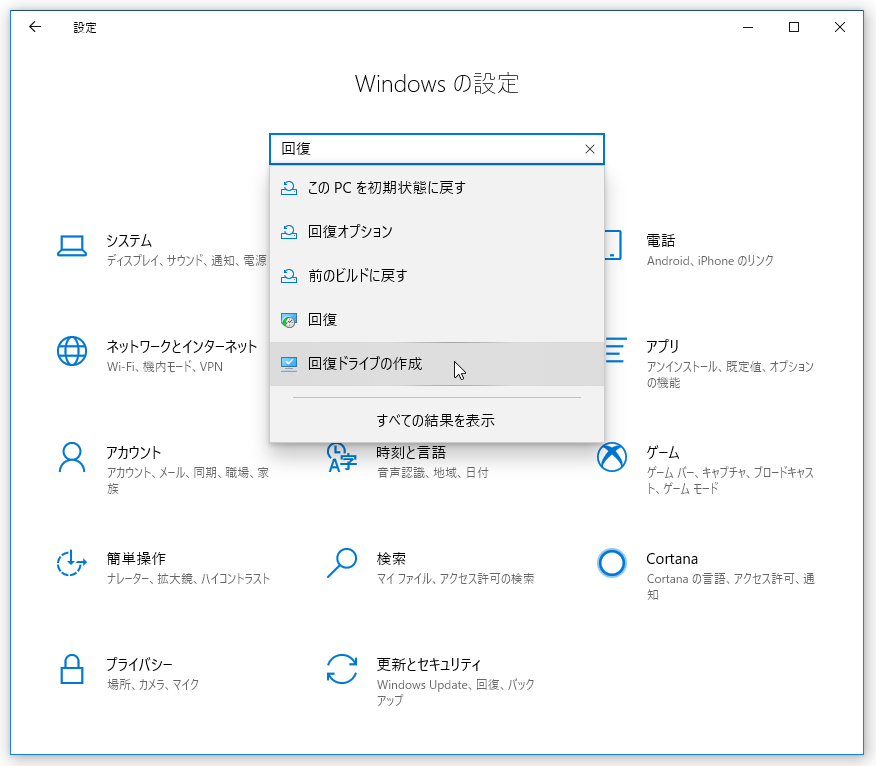Image resolution: width=876 pixels, height=766 pixels.
Task: Open the 簡単操作 category label
Action: click(136, 558)
